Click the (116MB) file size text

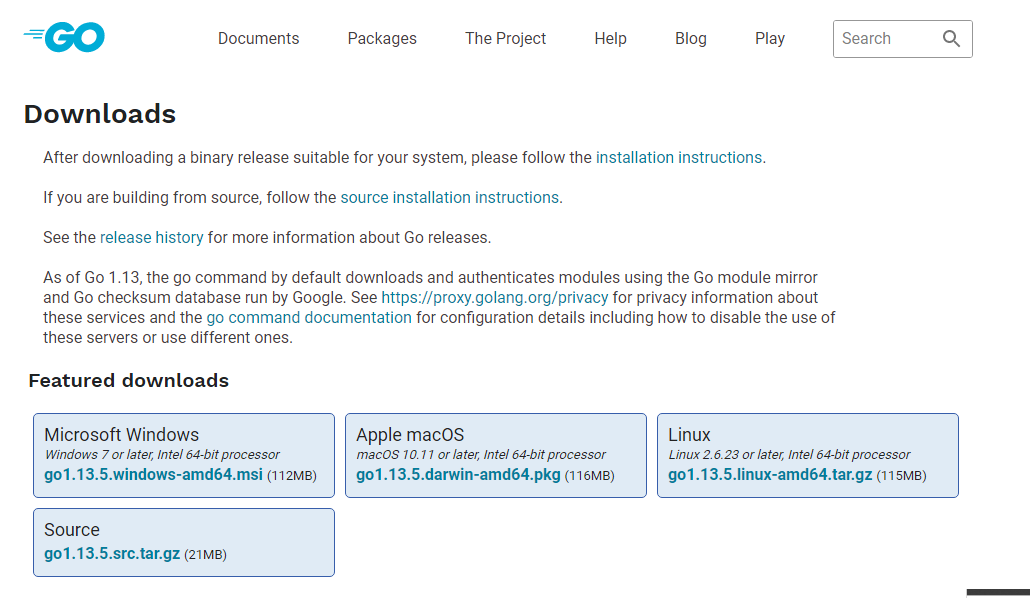(589, 476)
